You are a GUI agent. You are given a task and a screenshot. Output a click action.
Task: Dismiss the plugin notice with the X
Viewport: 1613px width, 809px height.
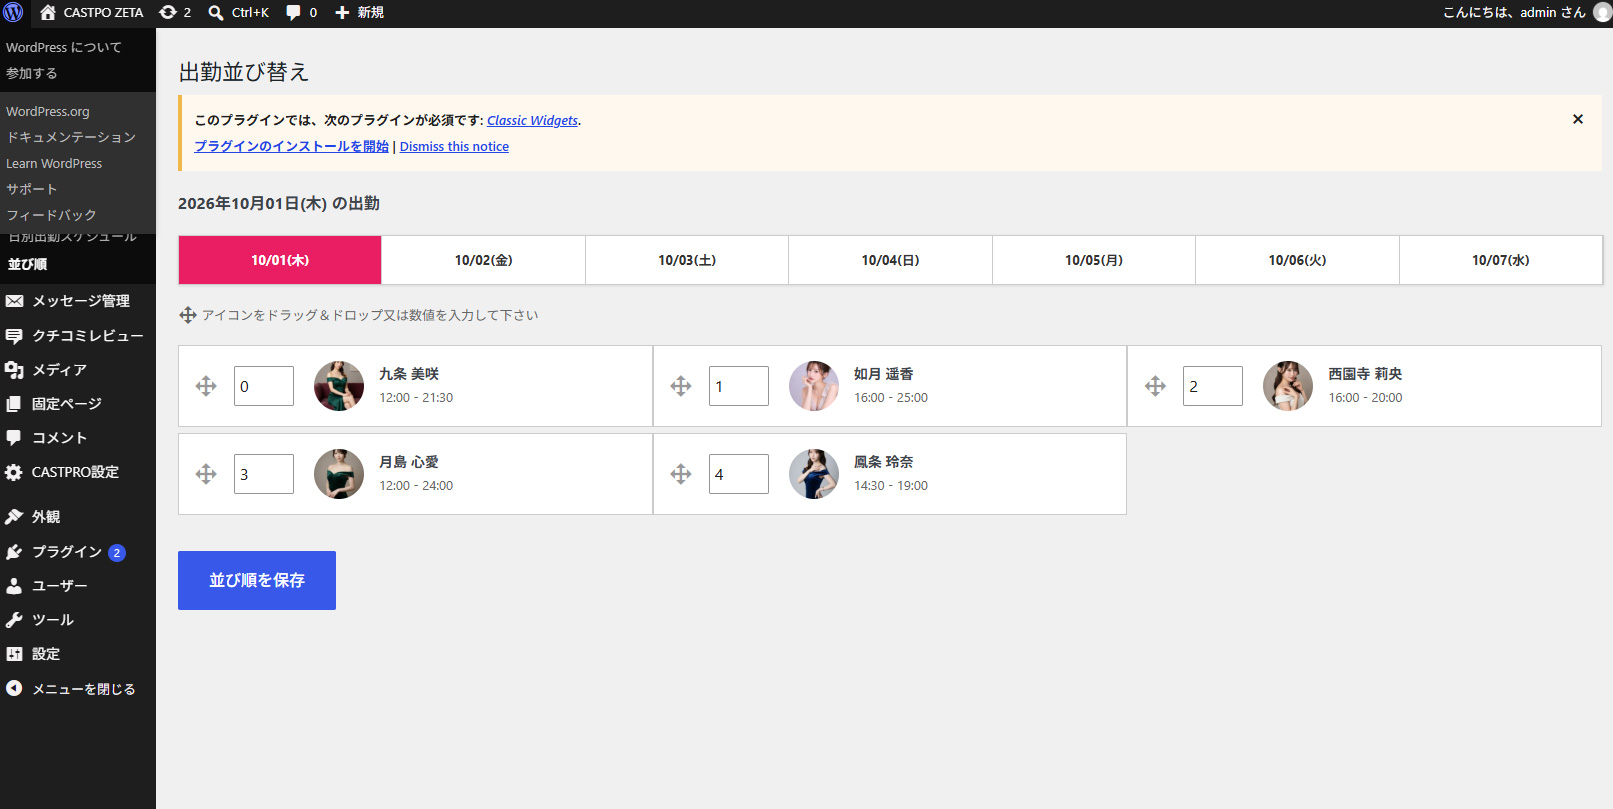(x=1578, y=119)
